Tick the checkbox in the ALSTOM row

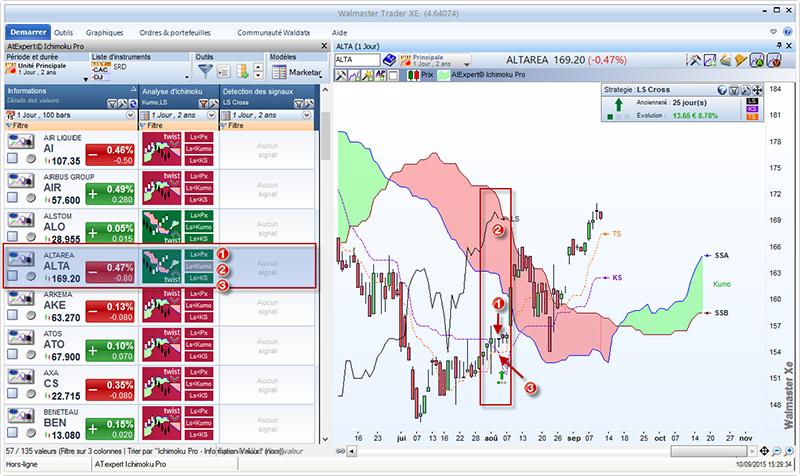pyautogui.click(x=12, y=236)
